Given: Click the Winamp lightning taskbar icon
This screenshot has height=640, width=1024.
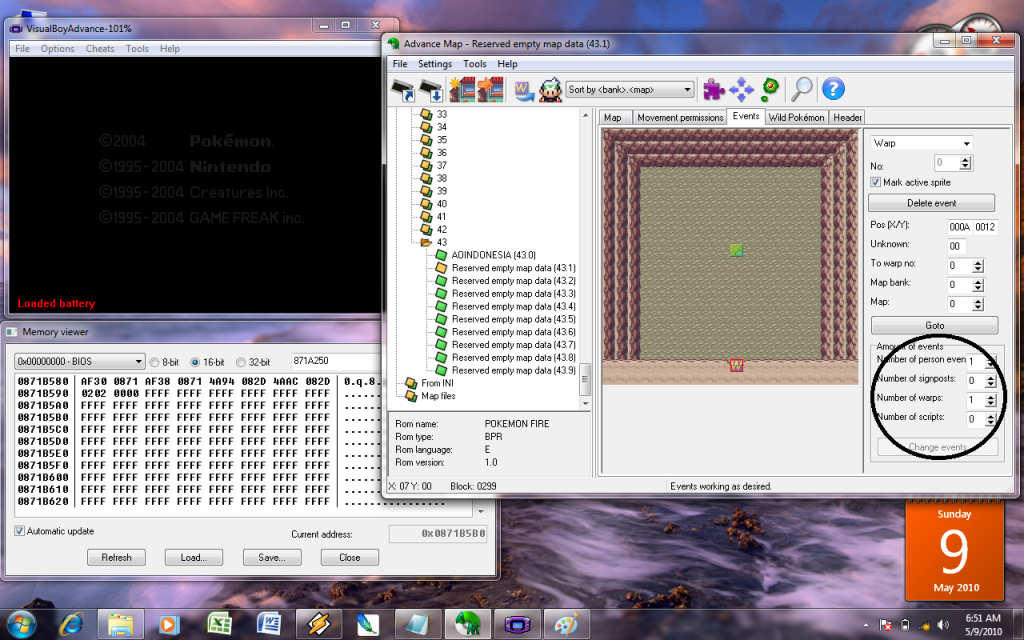Looking at the screenshot, I should point(318,624).
